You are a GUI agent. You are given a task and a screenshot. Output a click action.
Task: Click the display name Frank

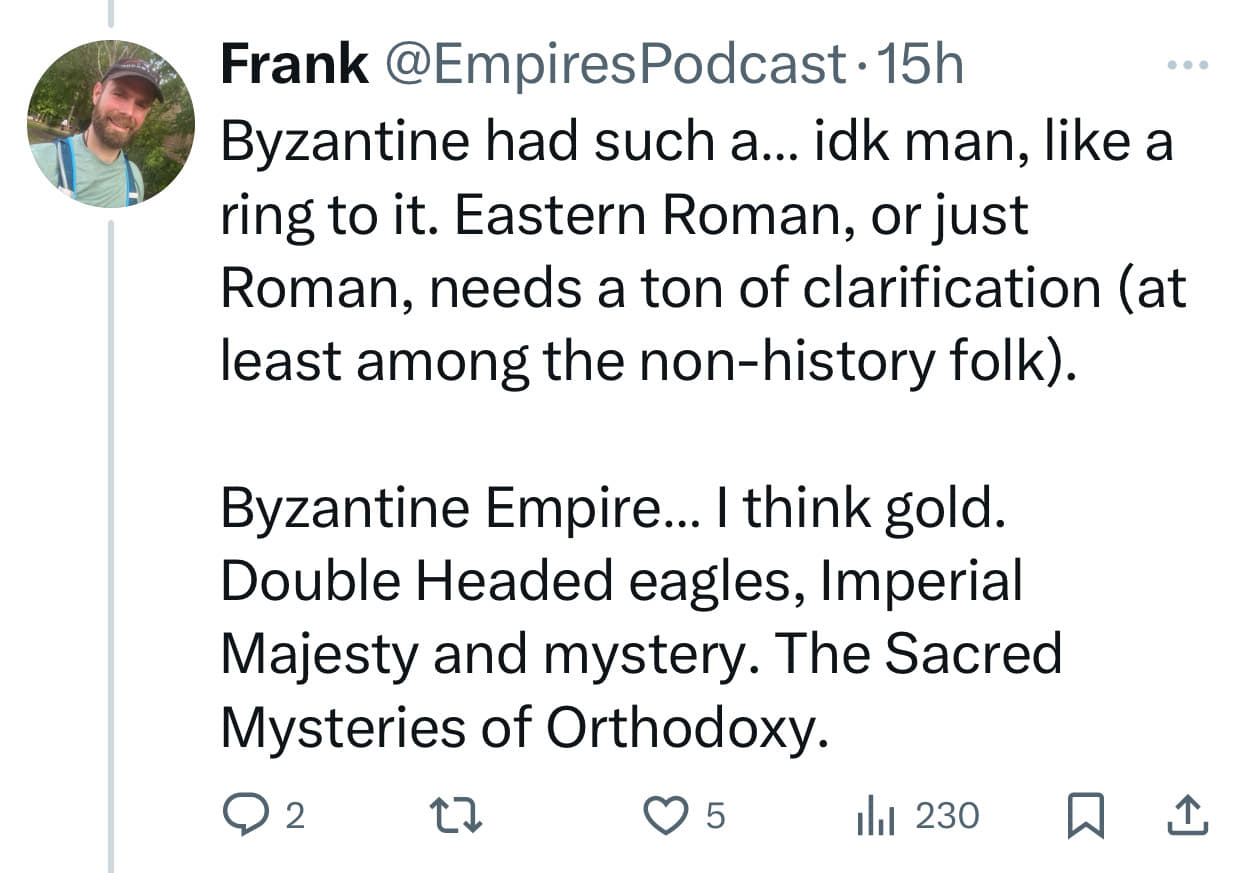(x=294, y=66)
